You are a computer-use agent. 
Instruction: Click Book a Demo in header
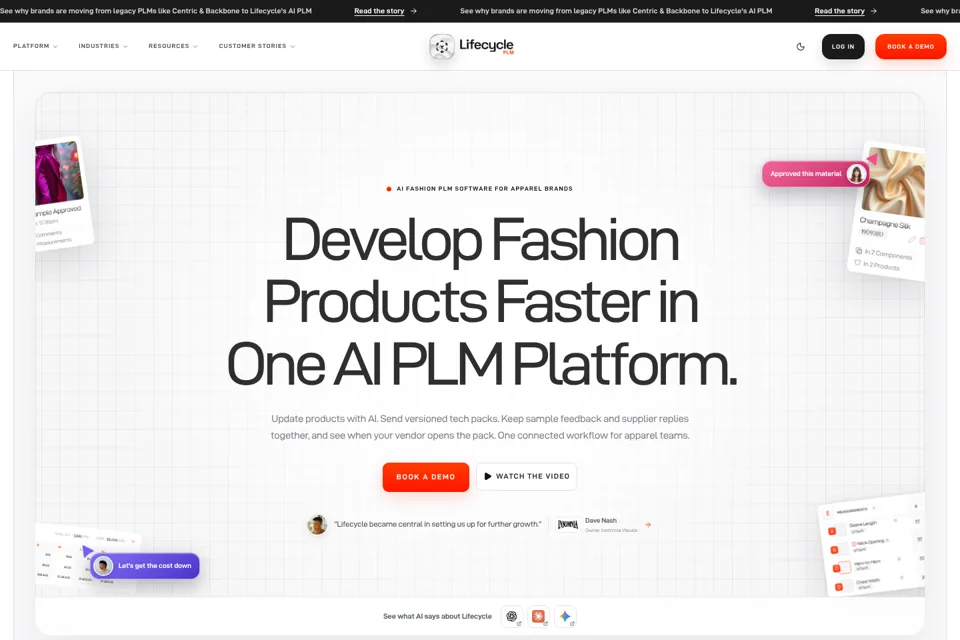pos(910,47)
